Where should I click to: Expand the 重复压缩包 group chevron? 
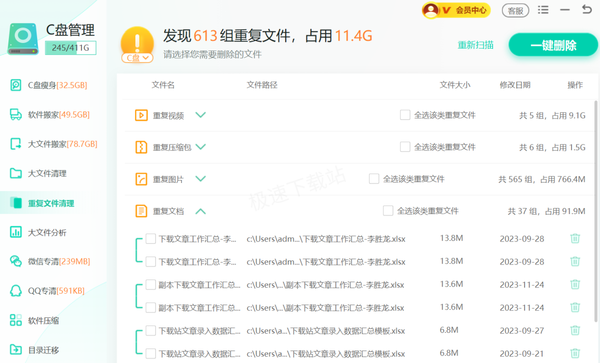click(x=201, y=147)
